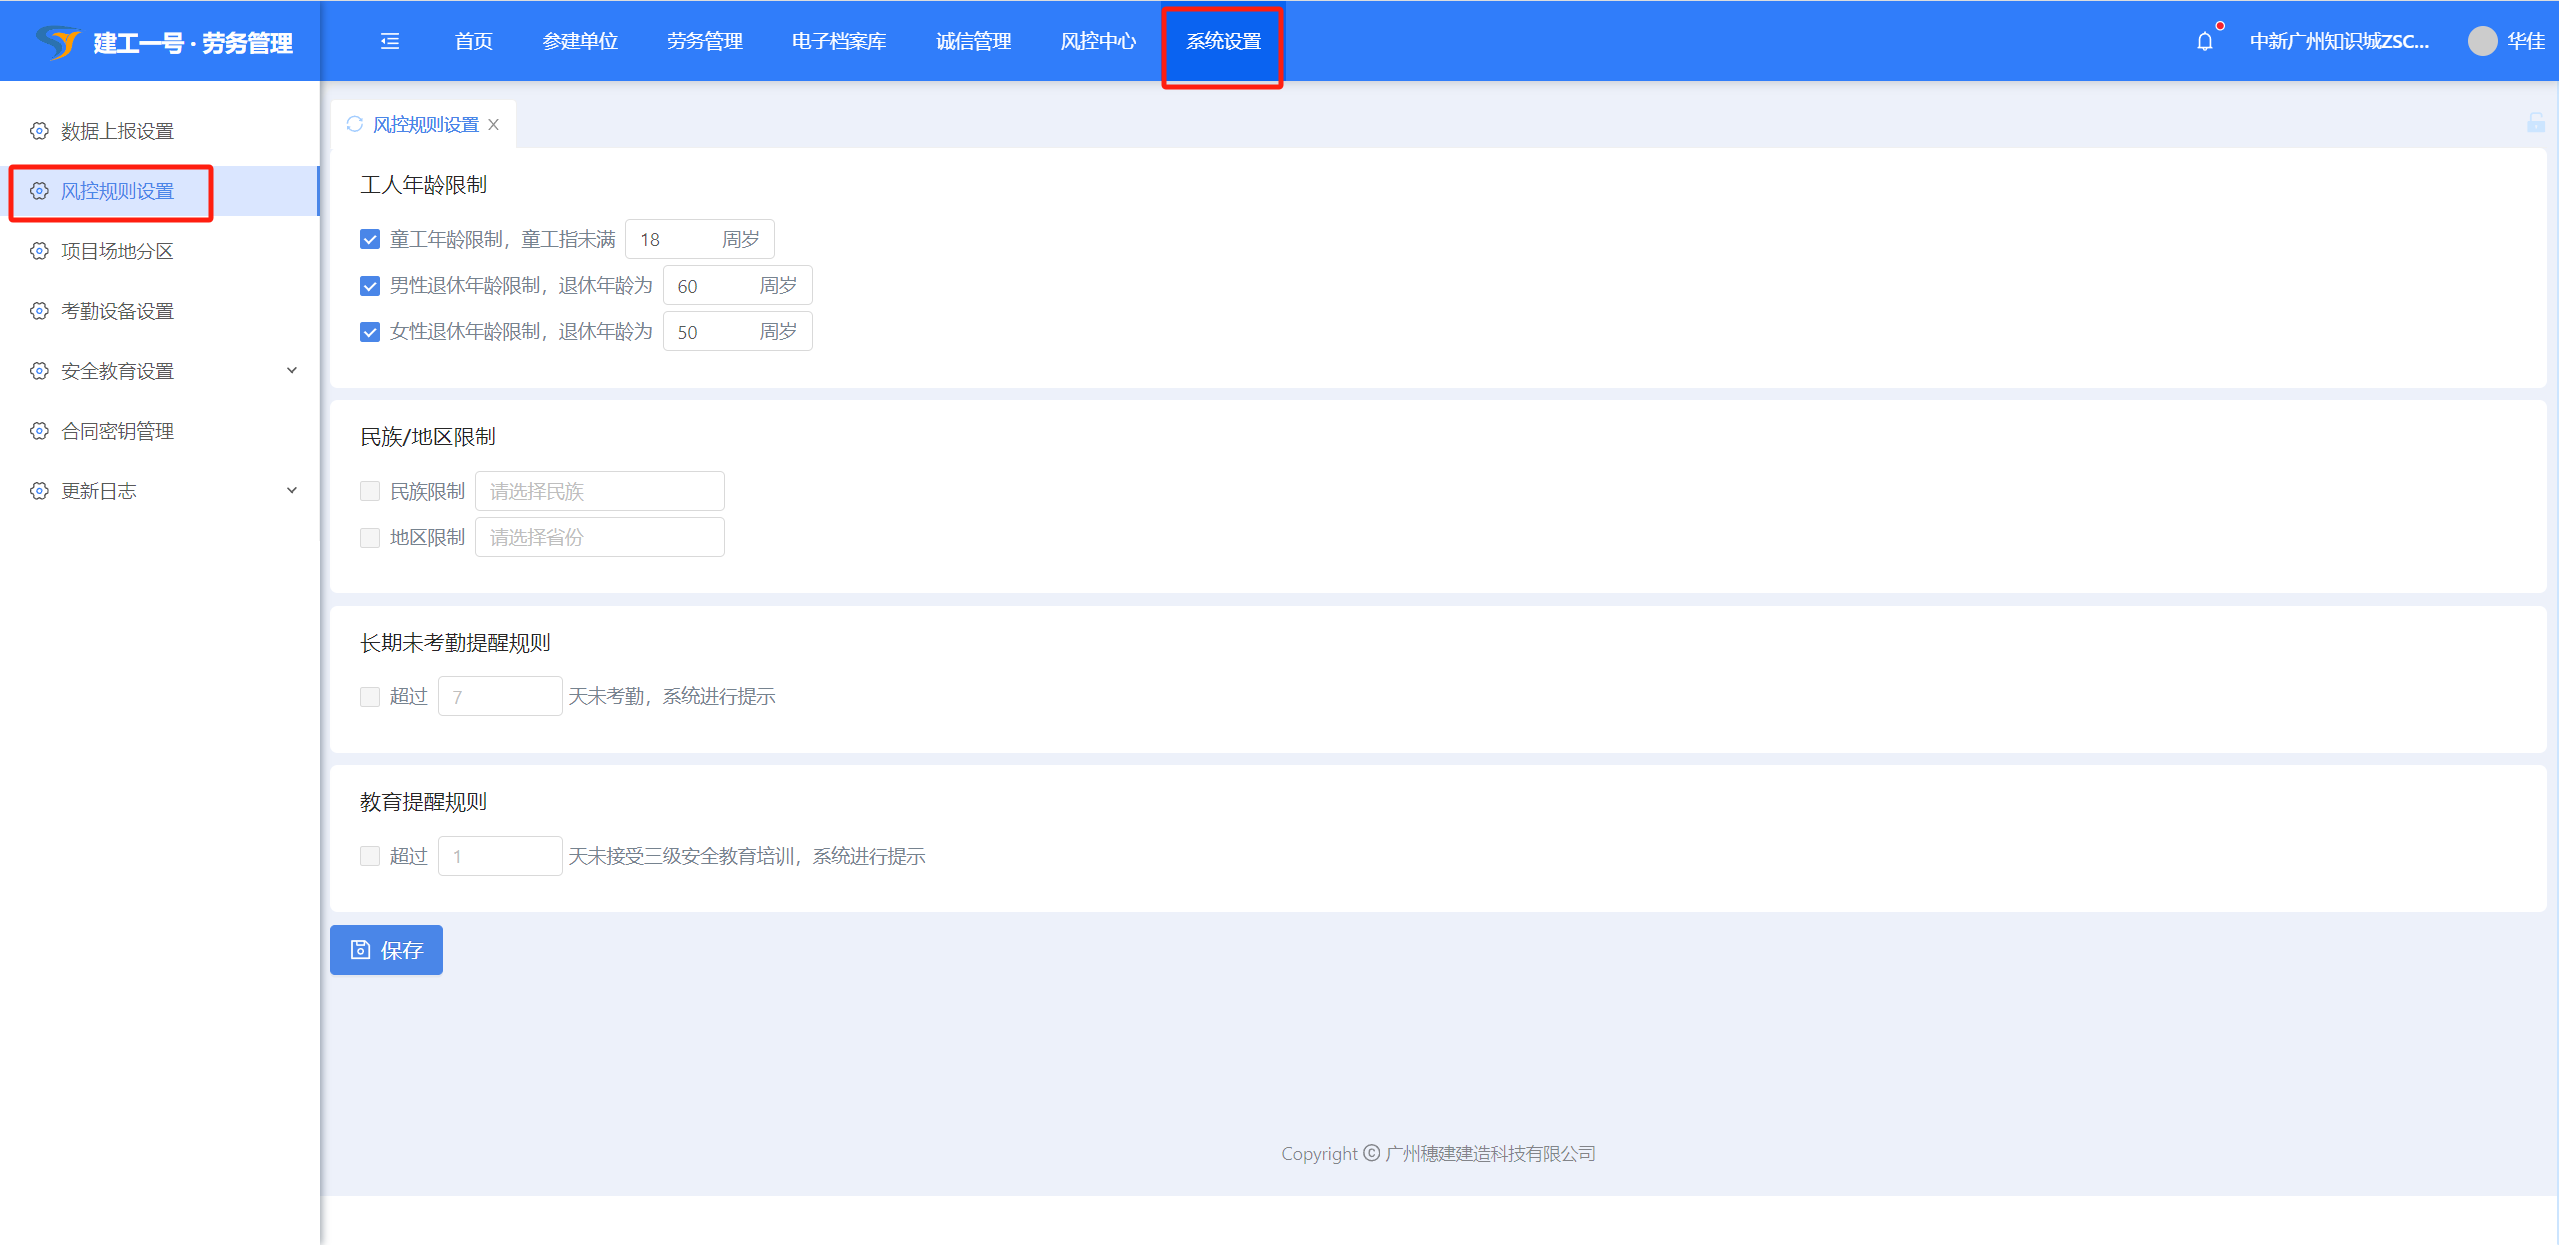Click the 建工一号 logo icon
The image size is (2559, 1245).
tap(57, 42)
